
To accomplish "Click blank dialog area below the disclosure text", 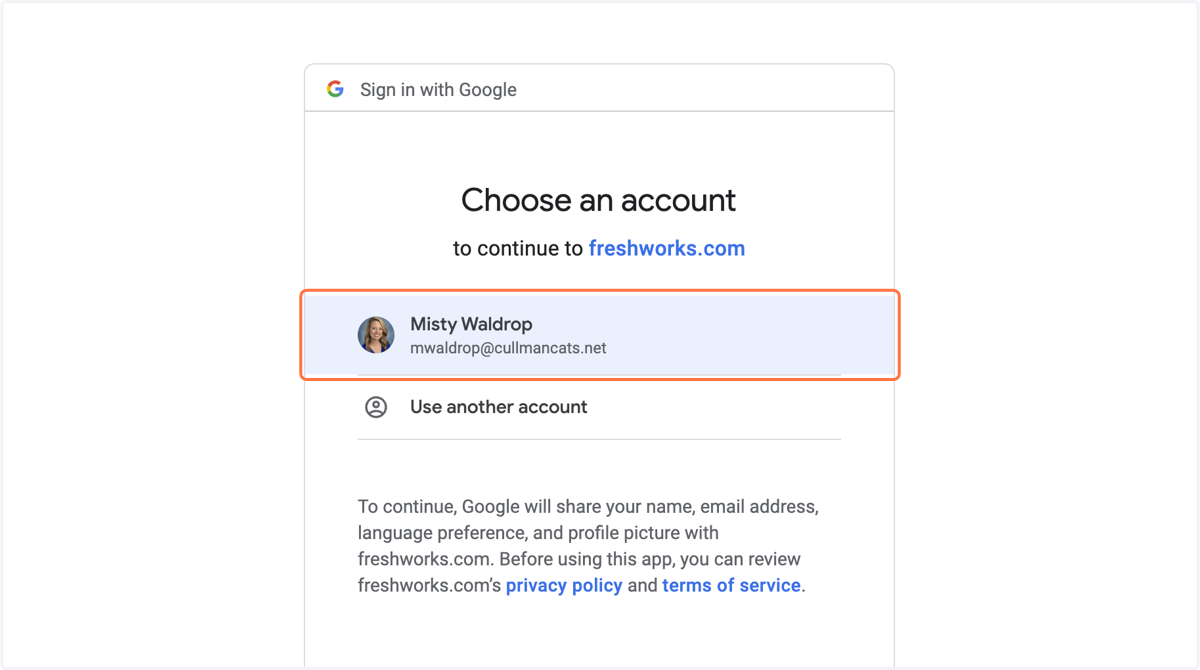I will pyautogui.click(x=599, y=635).
